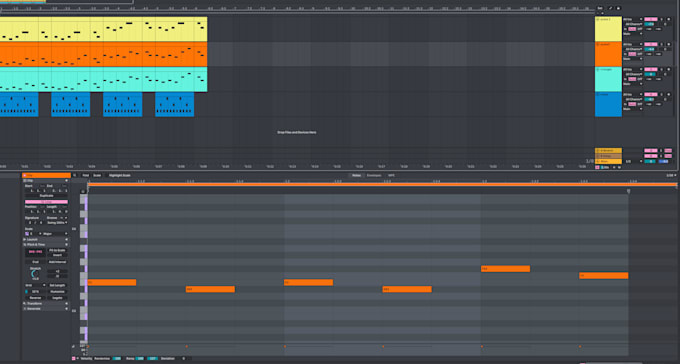Open All Ins input dropdown on orange track
Screen dimensions: 680x364
pos(633,44)
